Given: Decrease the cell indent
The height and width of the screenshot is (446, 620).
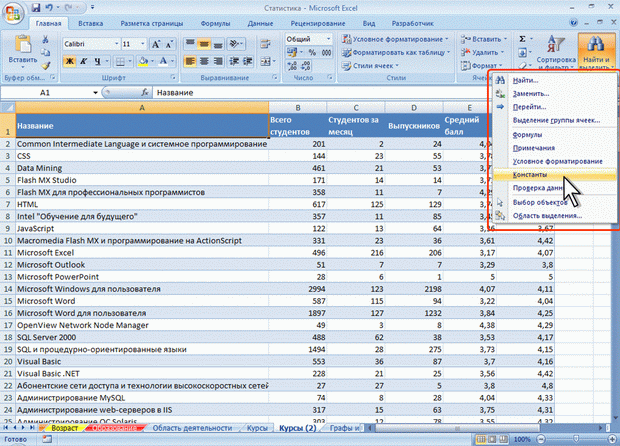Looking at the screenshot, I should coord(234,61).
